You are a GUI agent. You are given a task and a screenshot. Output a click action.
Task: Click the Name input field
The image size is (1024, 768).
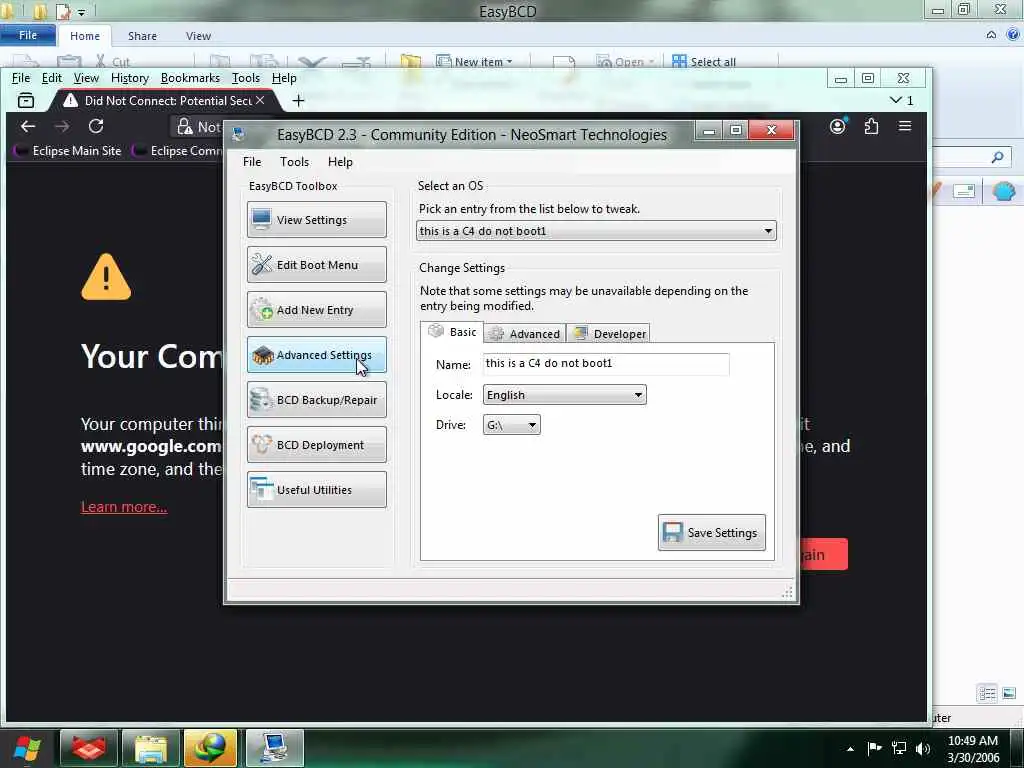[606, 364]
